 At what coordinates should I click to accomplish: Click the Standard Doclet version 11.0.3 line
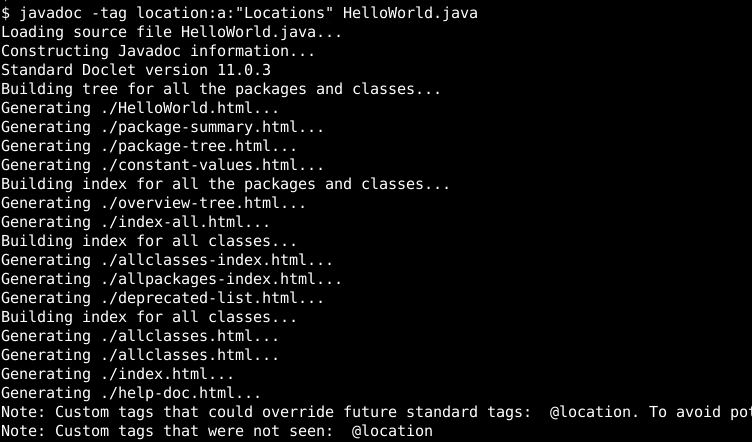136,70
